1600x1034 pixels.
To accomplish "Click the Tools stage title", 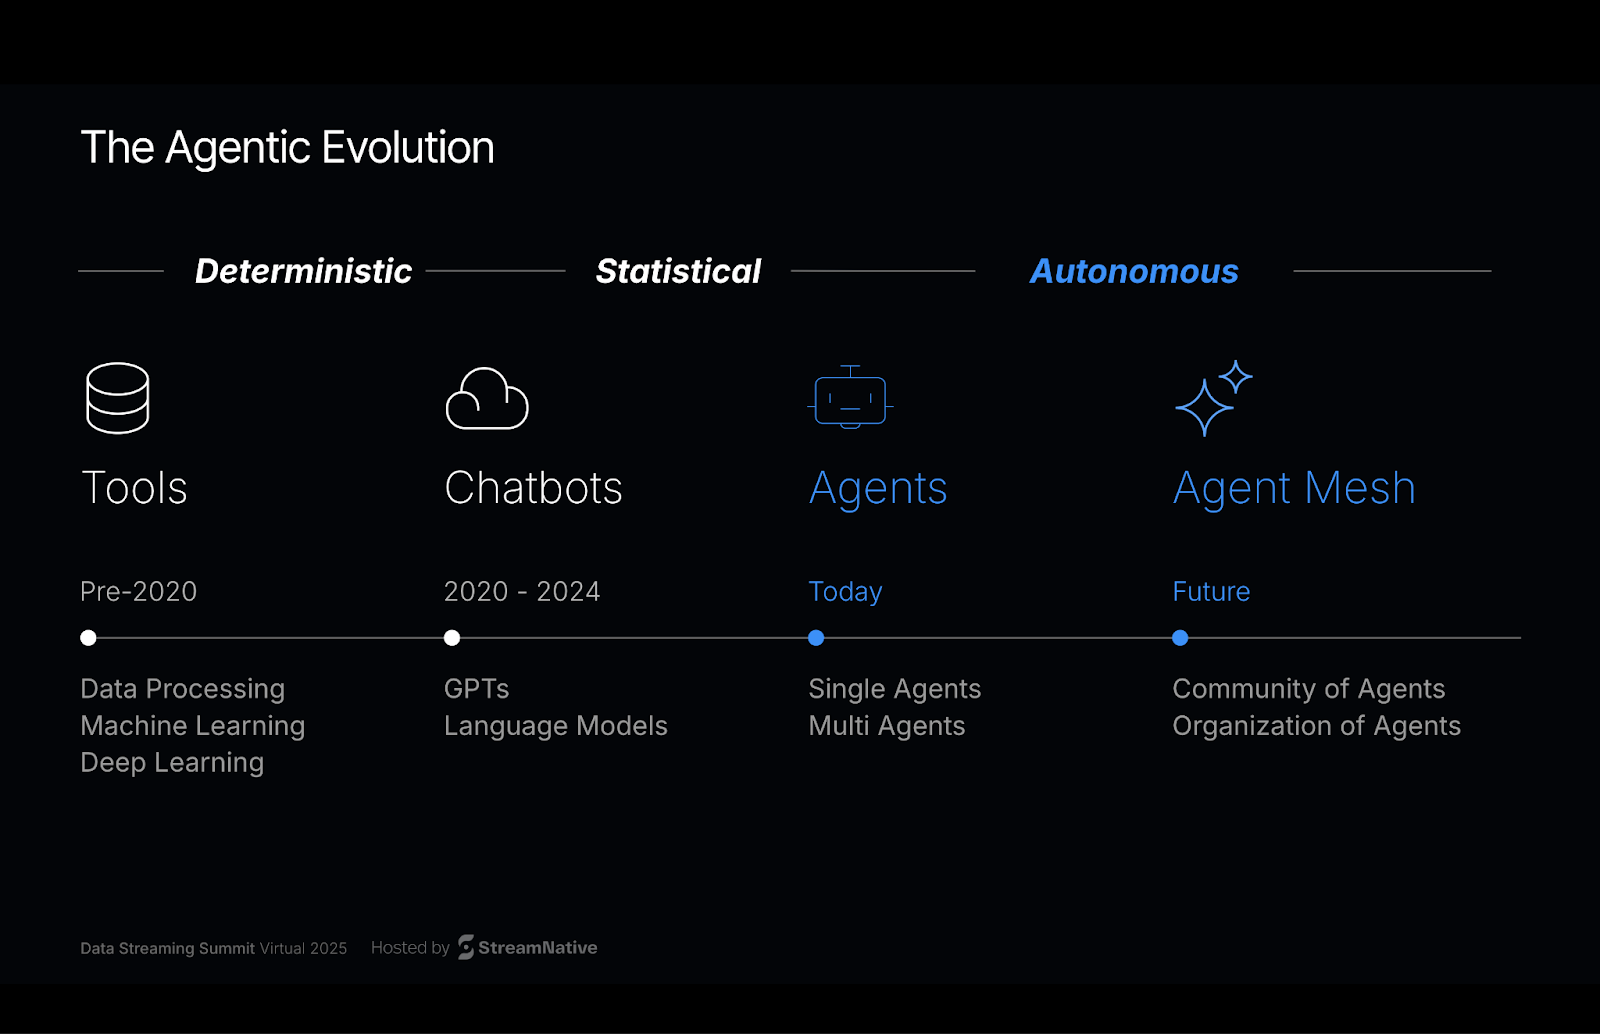I will point(134,488).
